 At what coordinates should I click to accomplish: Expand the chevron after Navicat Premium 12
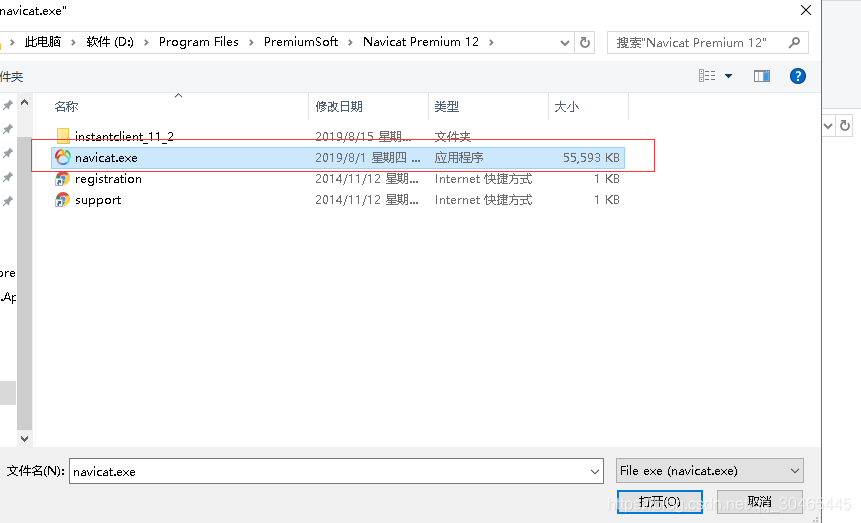[x=491, y=42]
